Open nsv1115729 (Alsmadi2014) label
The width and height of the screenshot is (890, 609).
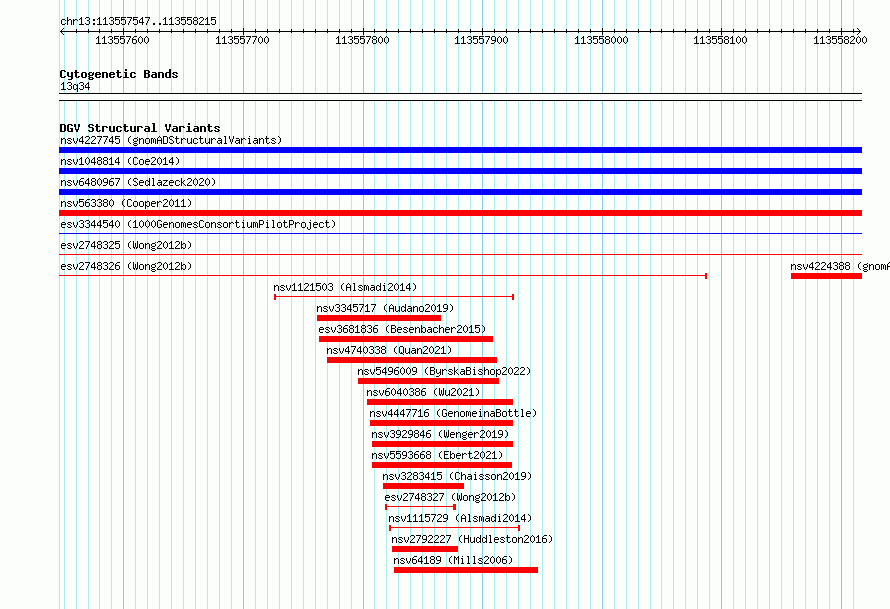[x=460, y=518]
